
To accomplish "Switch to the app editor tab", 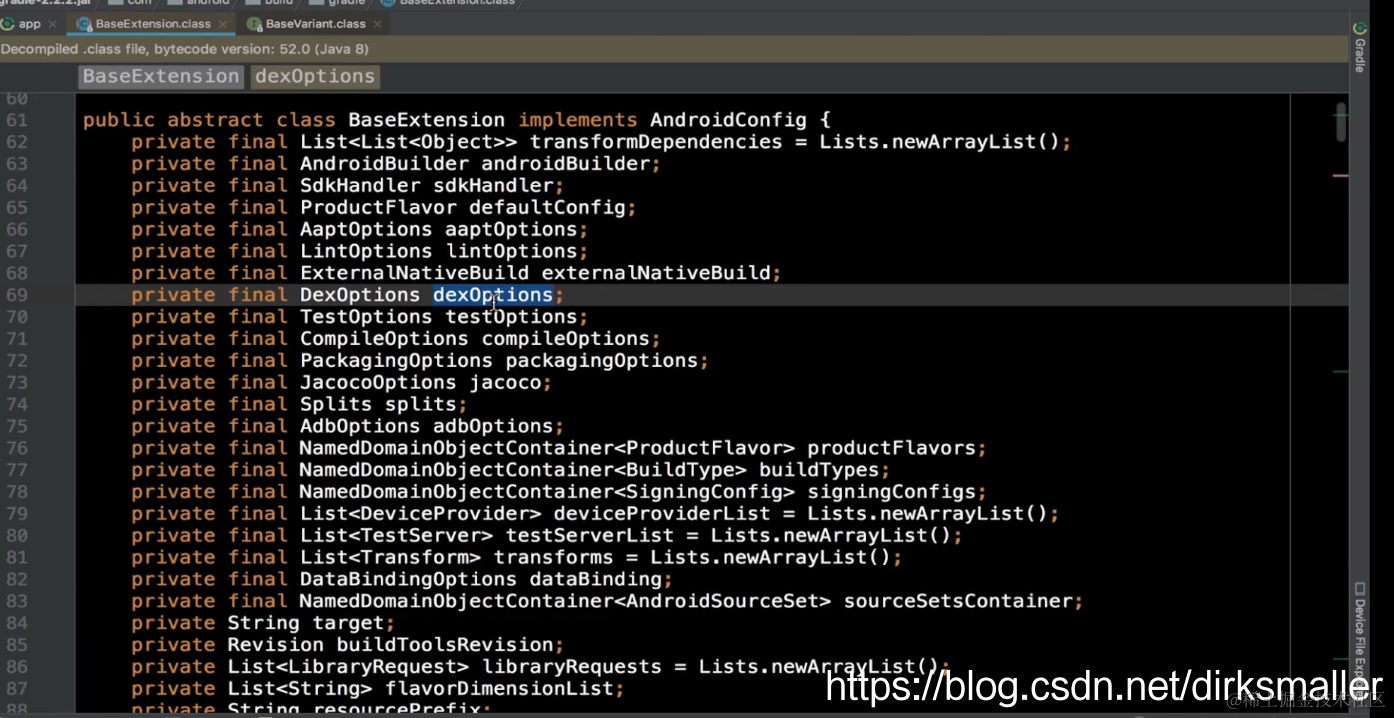I will [30, 23].
